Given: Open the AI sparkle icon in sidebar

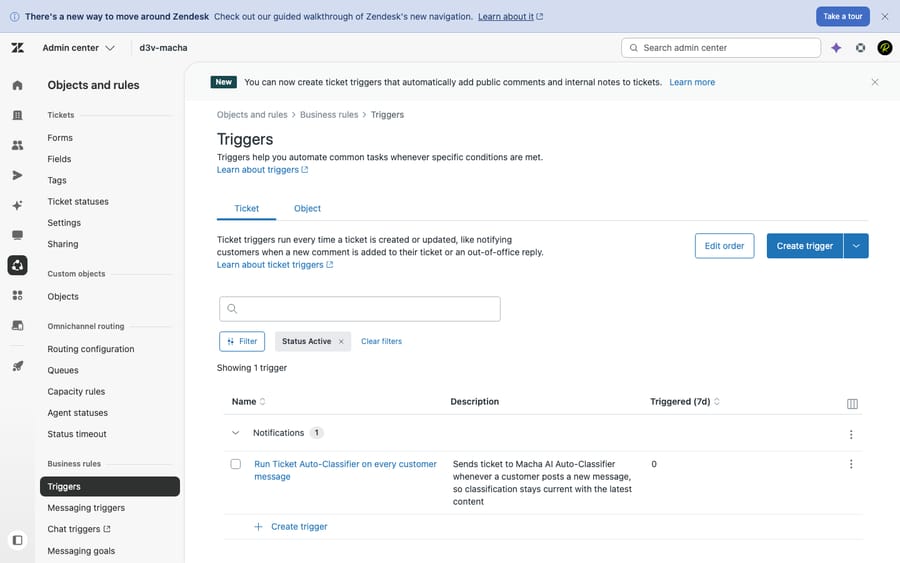Looking at the screenshot, I should pyautogui.click(x=17, y=205).
